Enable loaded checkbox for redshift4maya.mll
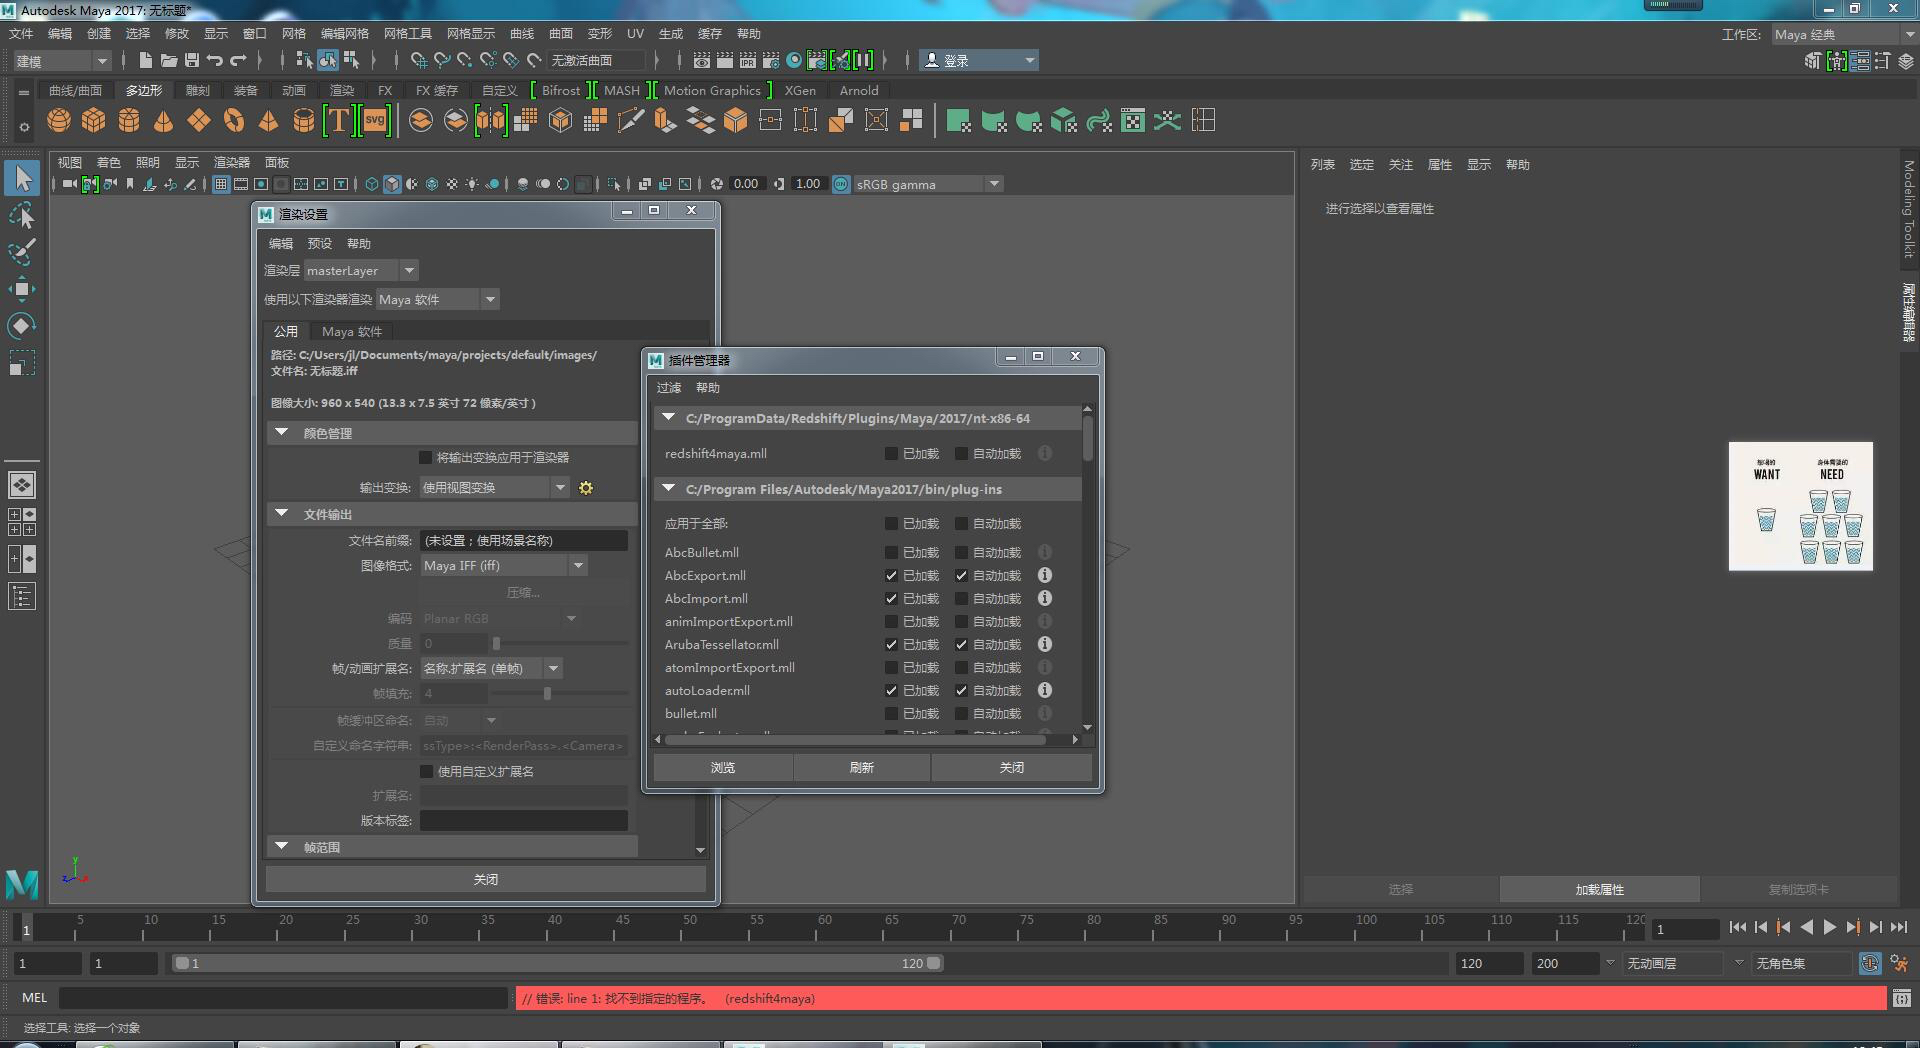Screen dimensions: 1920x1048 pos(891,454)
